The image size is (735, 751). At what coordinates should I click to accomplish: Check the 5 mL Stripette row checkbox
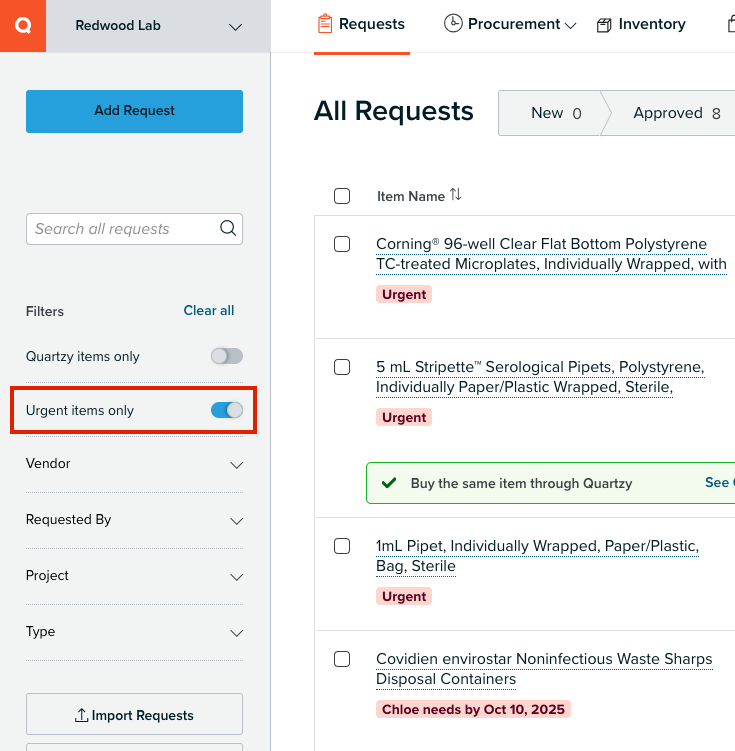coord(342,367)
